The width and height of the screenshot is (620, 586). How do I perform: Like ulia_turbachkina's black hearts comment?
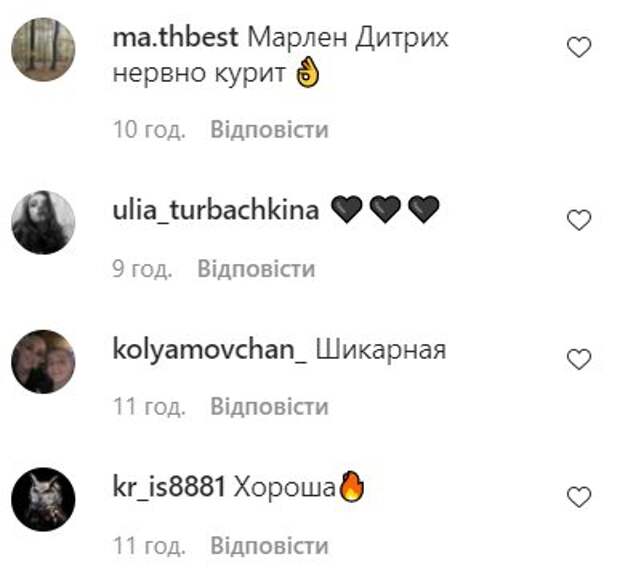pyautogui.click(x=579, y=220)
